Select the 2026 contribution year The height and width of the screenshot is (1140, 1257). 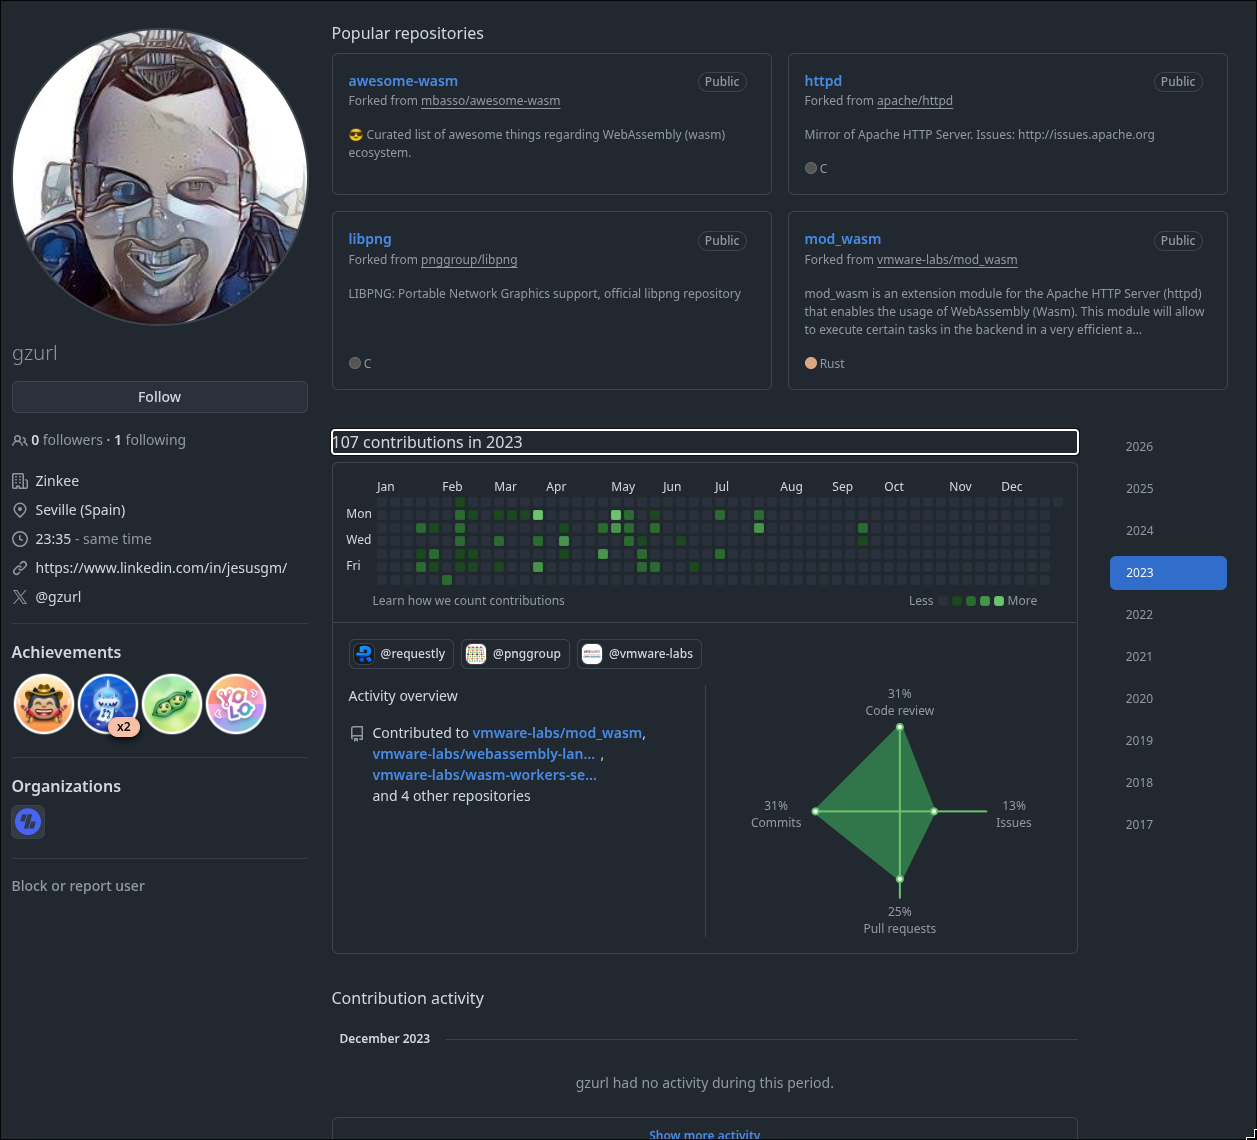point(1168,447)
